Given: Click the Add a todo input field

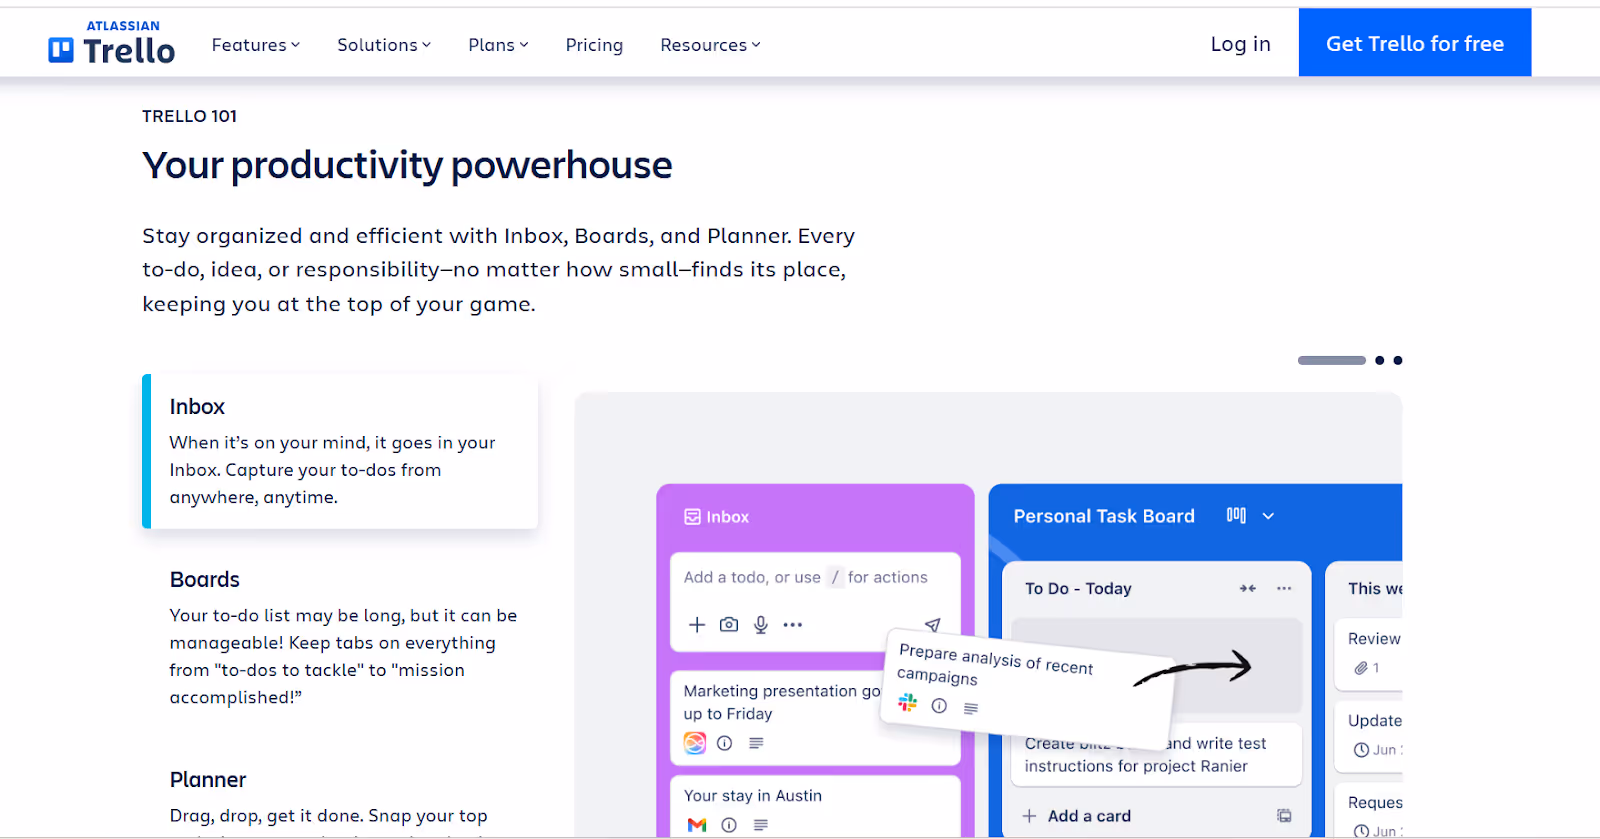Looking at the screenshot, I should coord(806,577).
